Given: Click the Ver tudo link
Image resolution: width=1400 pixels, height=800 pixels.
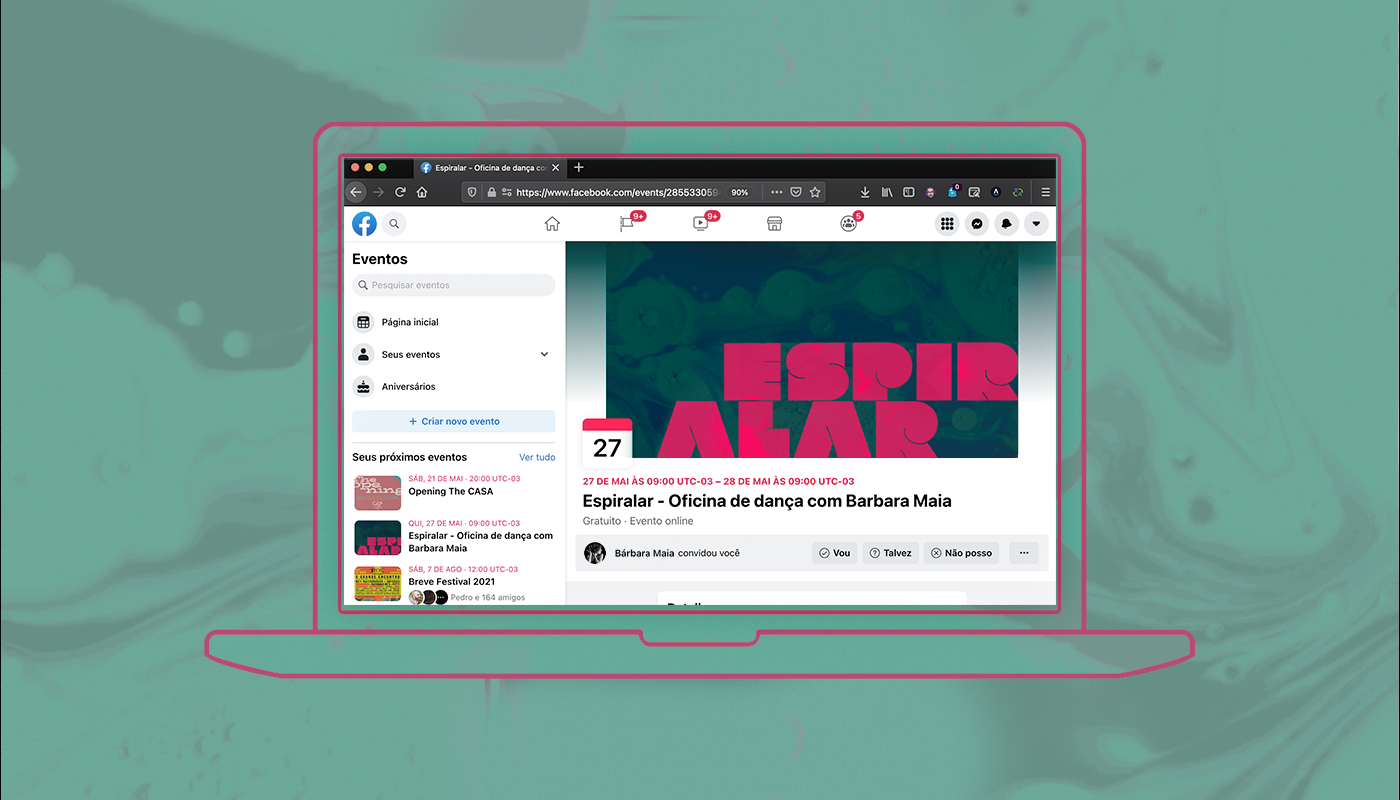Looking at the screenshot, I should 537,457.
